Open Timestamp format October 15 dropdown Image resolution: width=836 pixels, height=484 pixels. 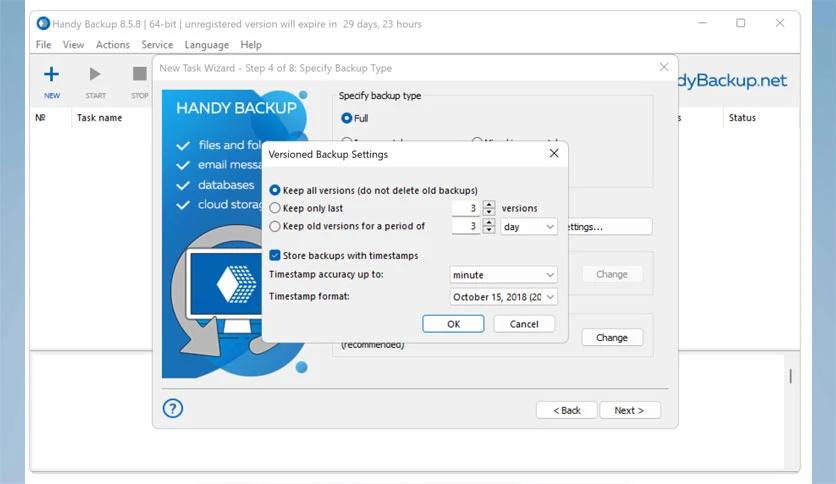tap(503, 297)
